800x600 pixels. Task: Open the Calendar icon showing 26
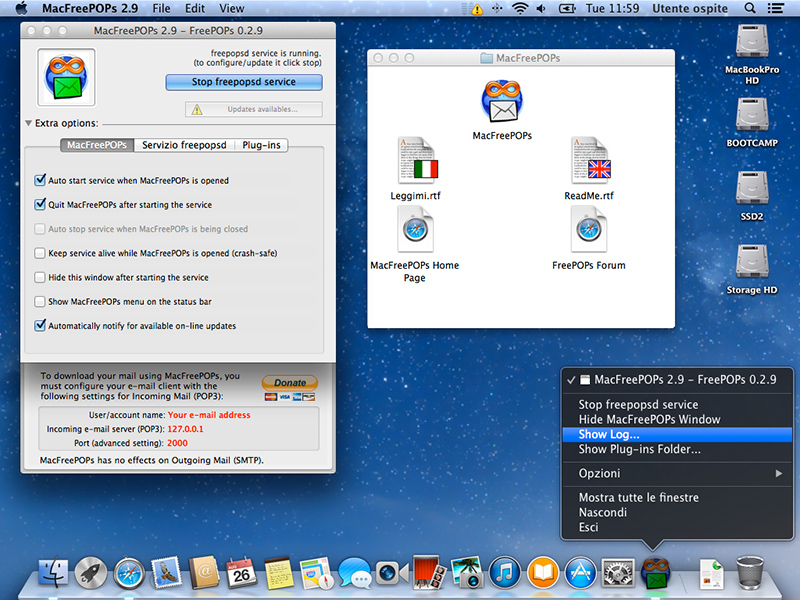[241, 573]
